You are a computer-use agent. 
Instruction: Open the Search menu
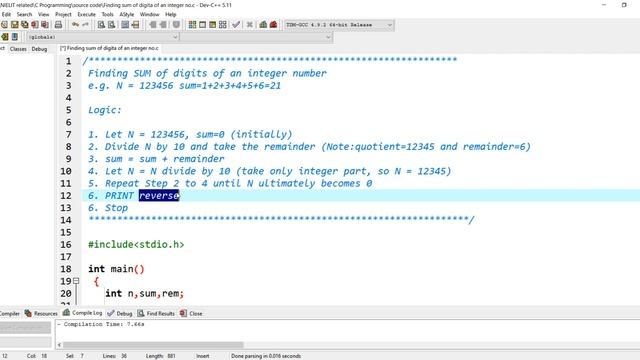(24, 14)
